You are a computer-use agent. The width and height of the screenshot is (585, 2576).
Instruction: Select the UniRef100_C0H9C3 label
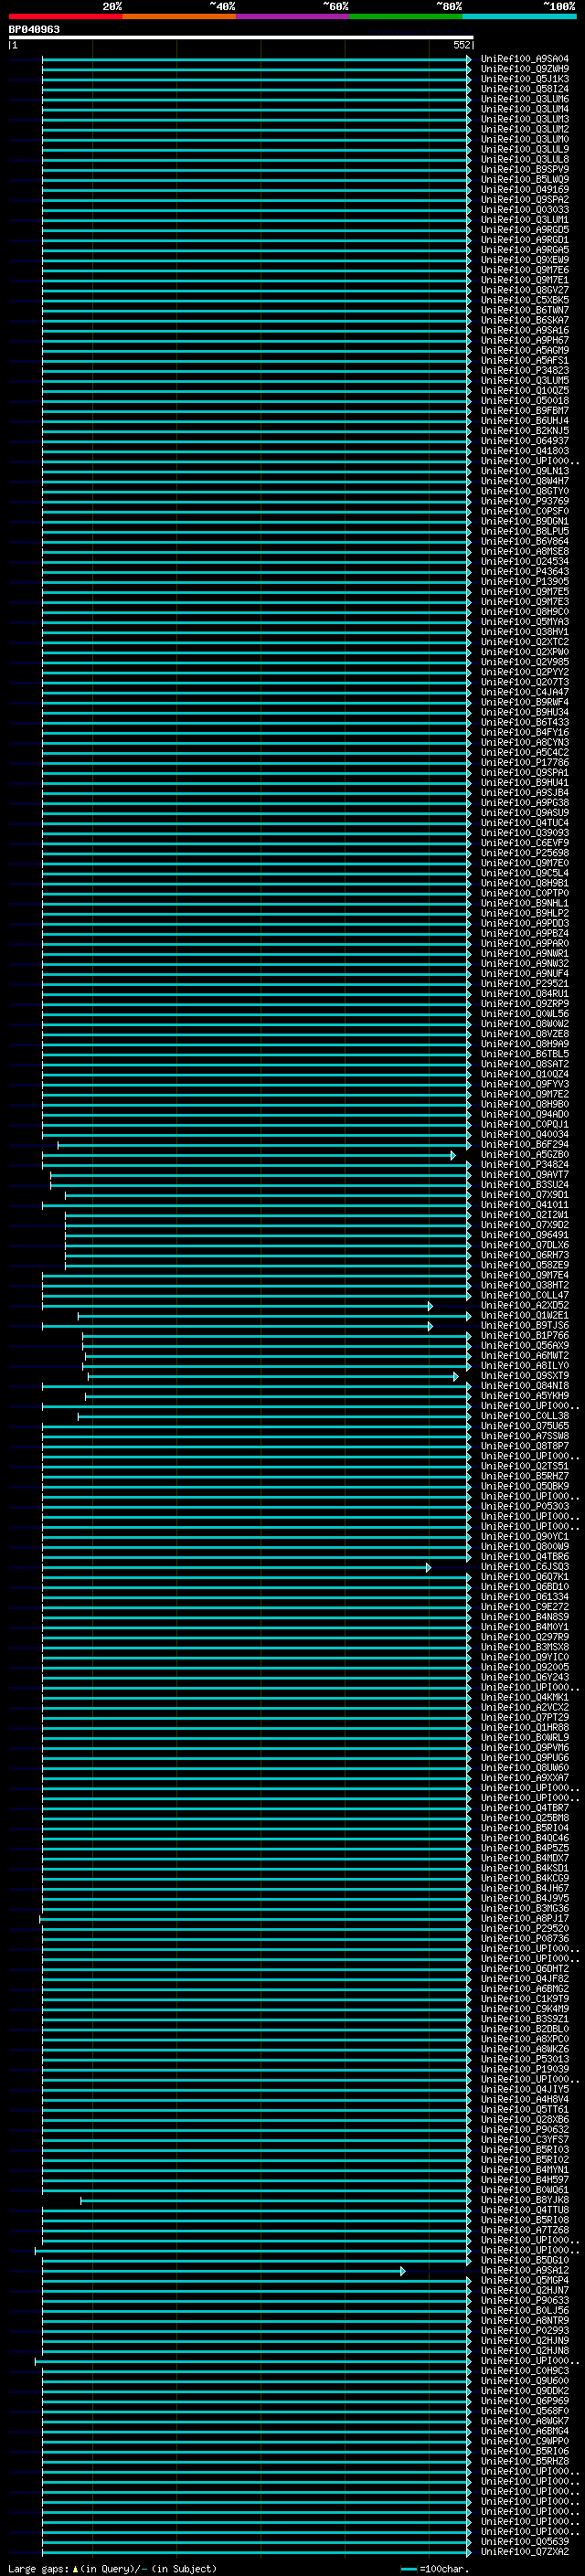tap(525, 2370)
